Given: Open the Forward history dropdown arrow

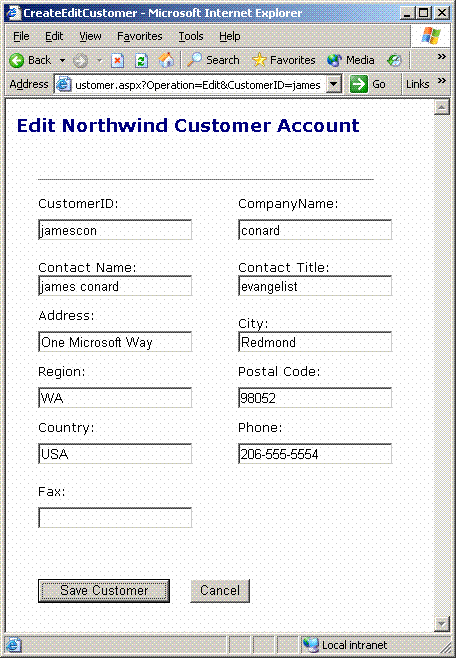Looking at the screenshot, I should 99,60.
